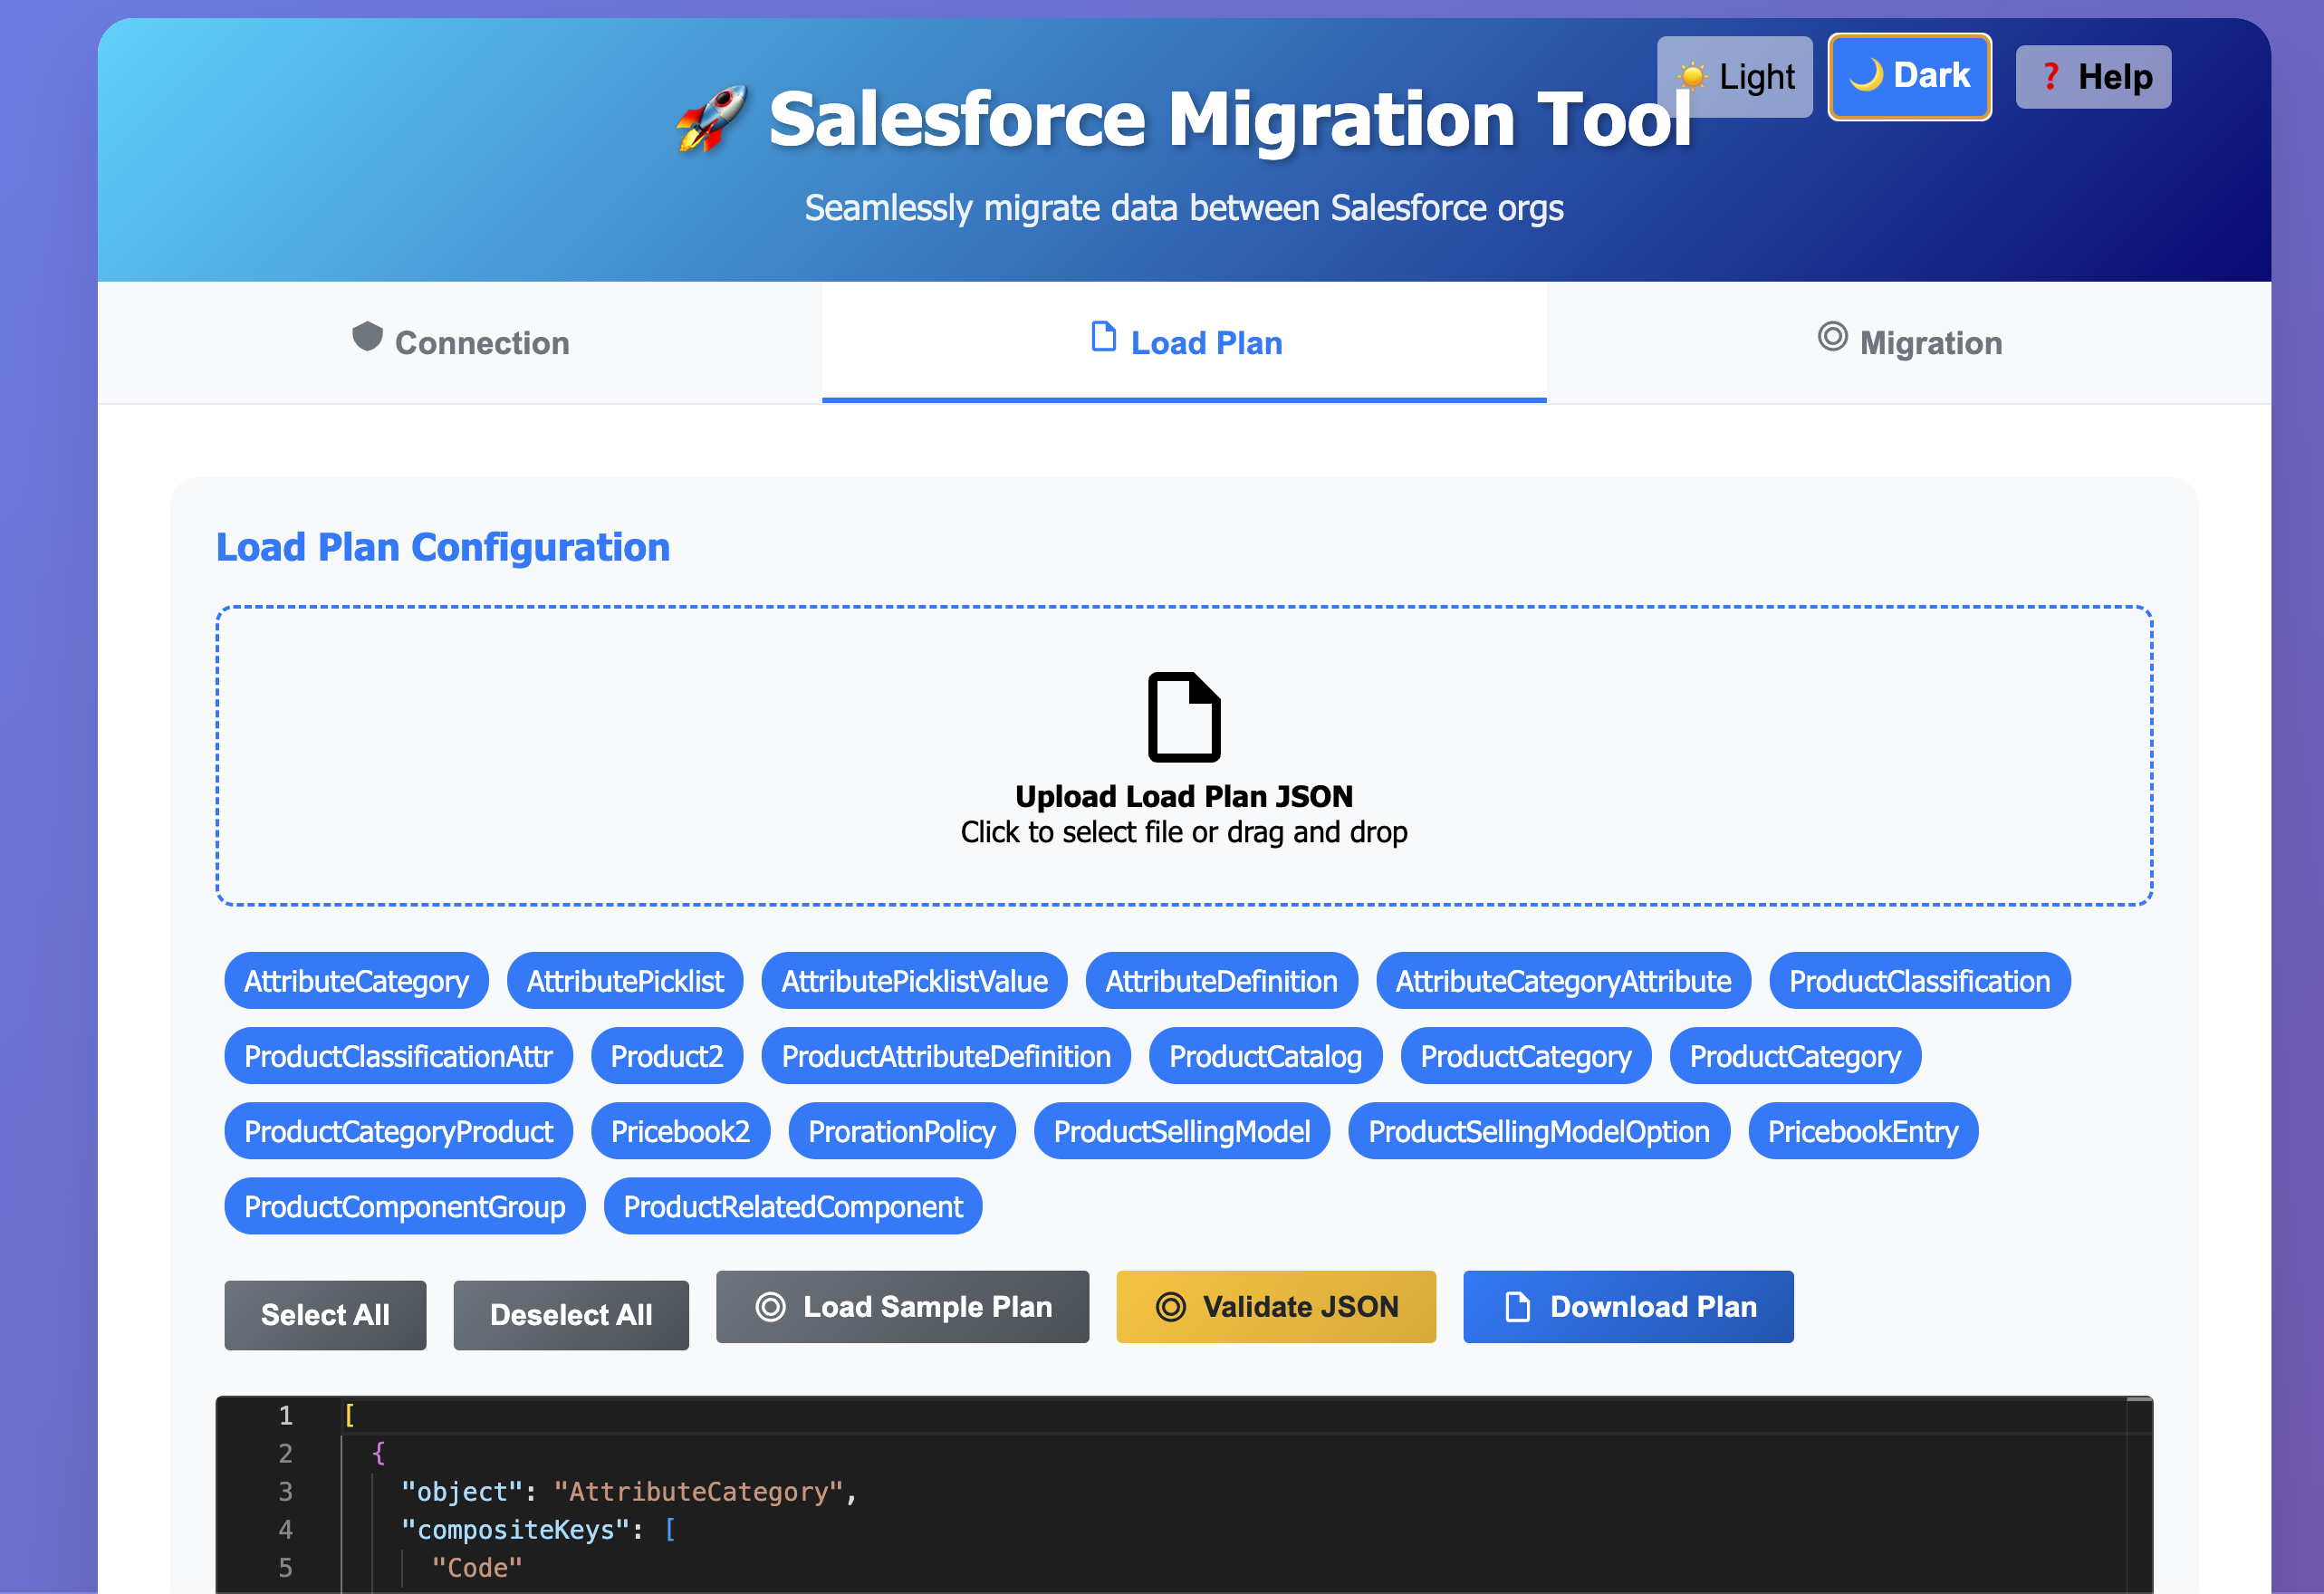The width and height of the screenshot is (2324, 1594).
Task: Click the circle icon in Load Sample Plan button
Action: click(x=770, y=1307)
